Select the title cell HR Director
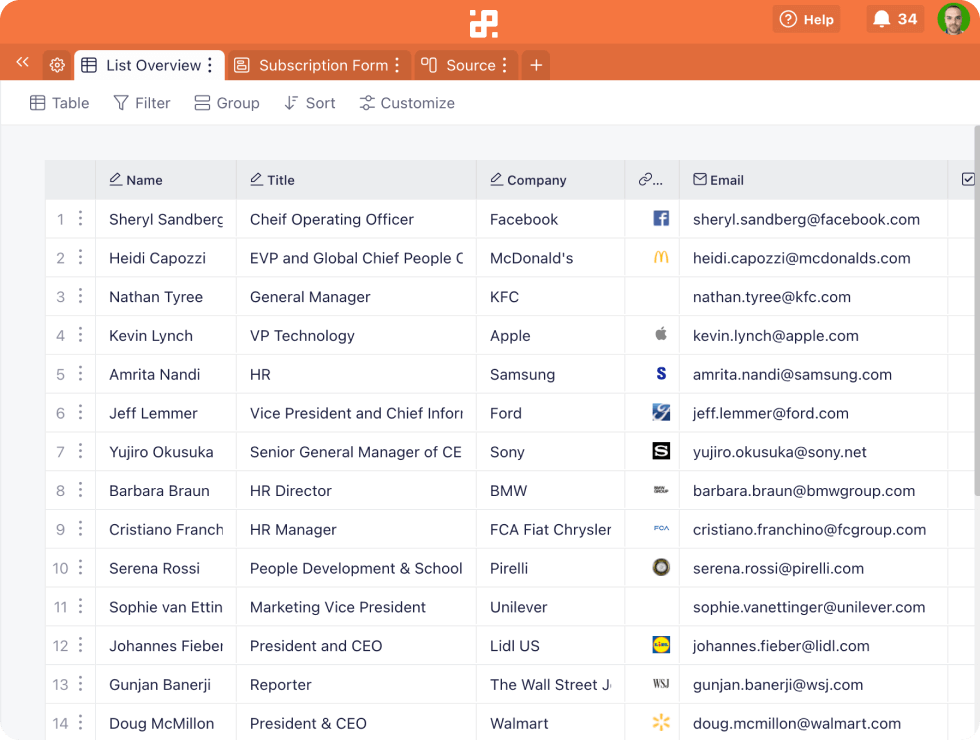The width and height of the screenshot is (980, 740). click(356, 491)
